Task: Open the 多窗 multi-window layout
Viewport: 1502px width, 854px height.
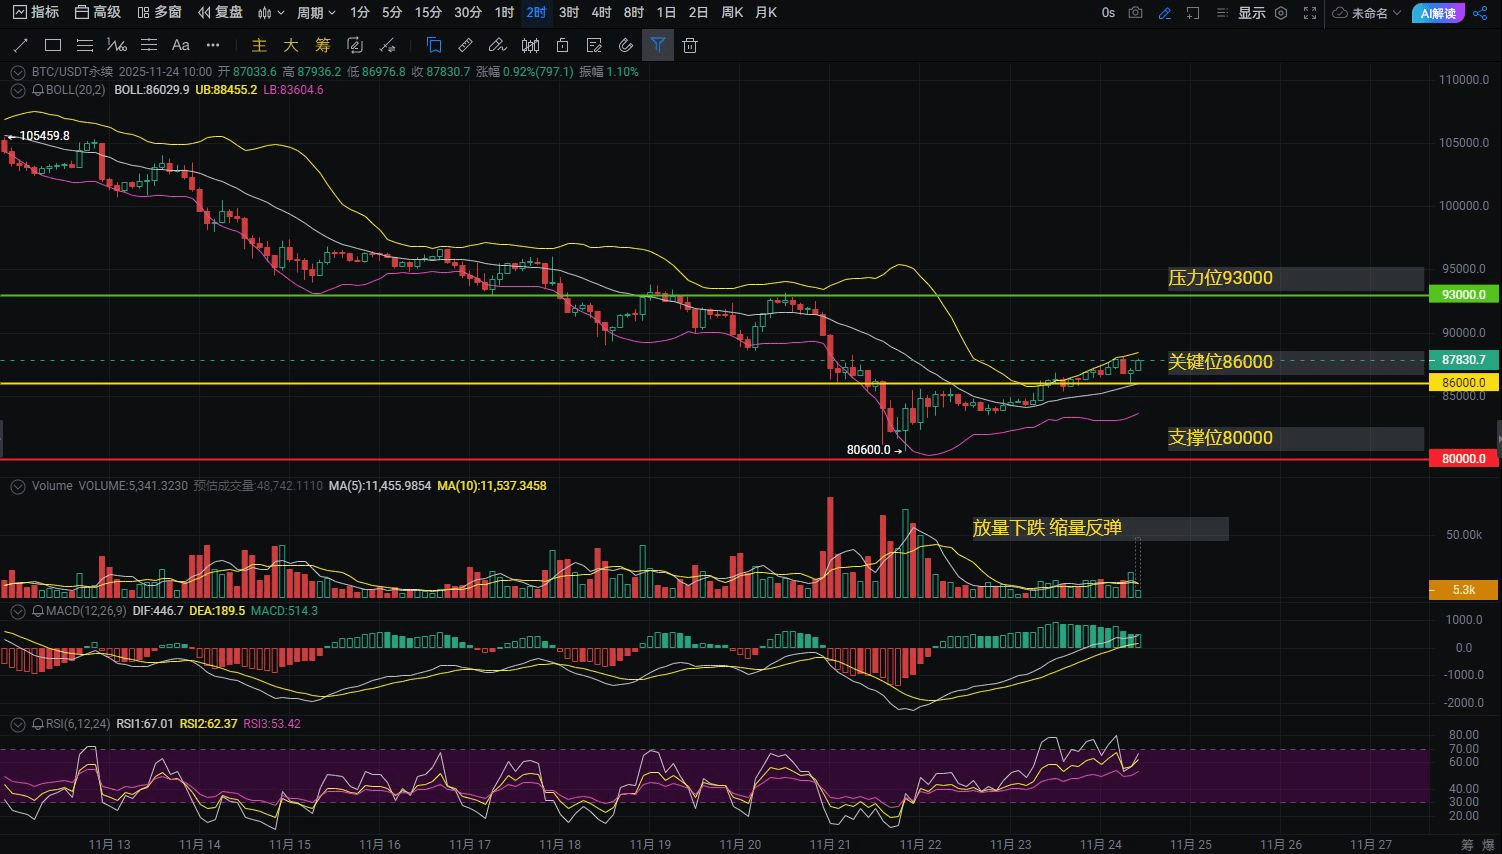Action: (160, 13)
